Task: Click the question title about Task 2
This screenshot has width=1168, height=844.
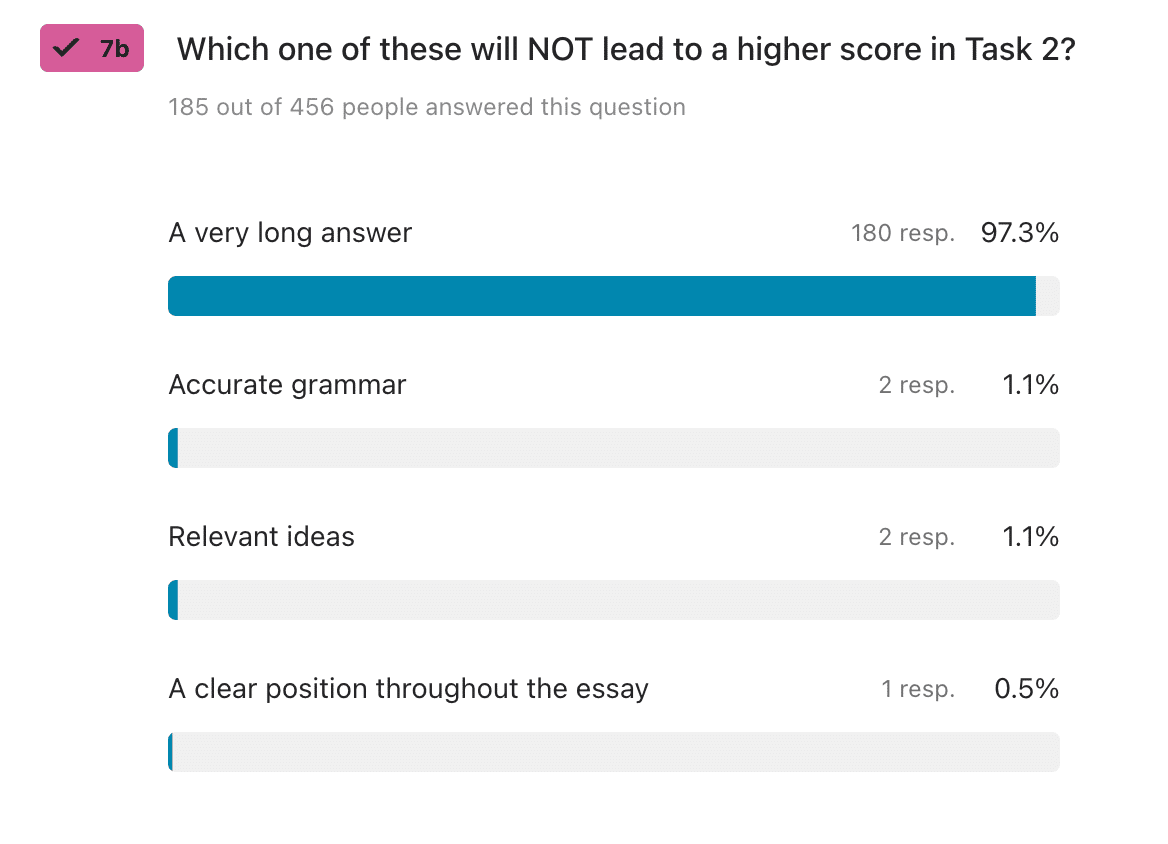Action: click(626, 50)
